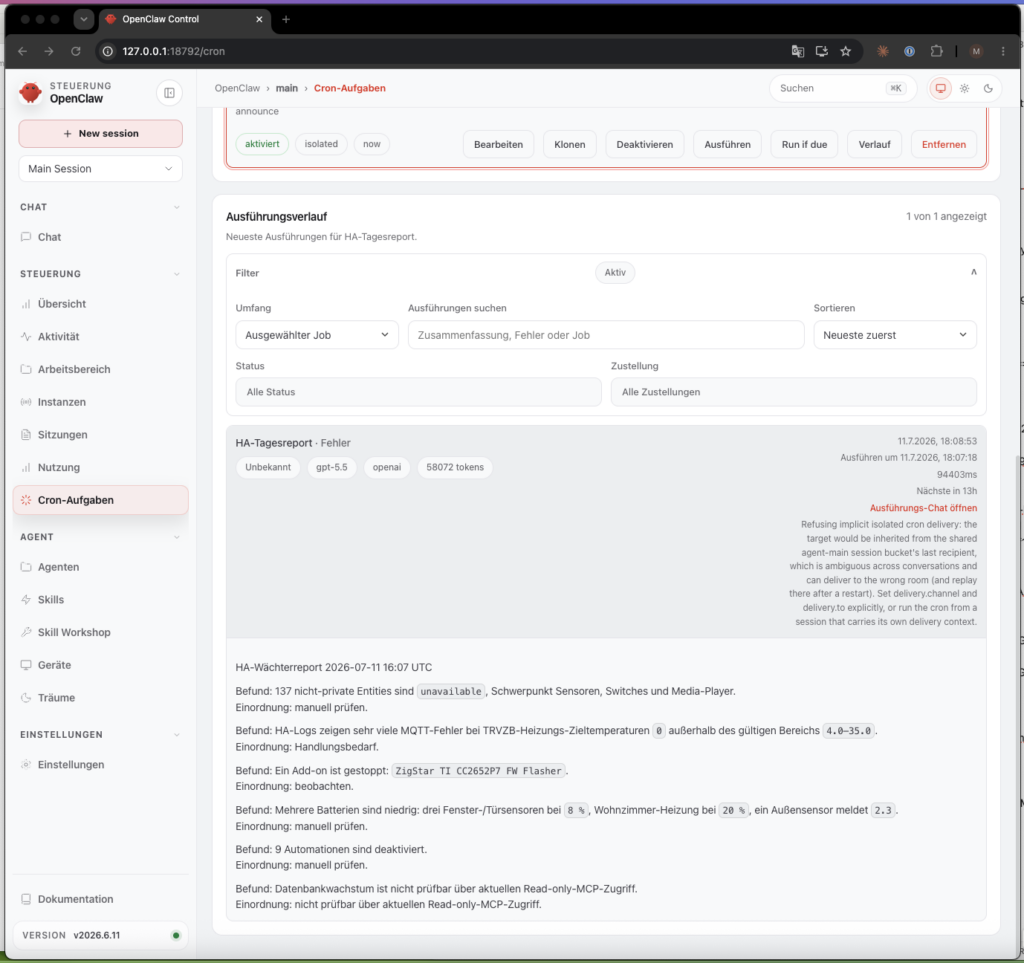Click the browser back arrow
The height and width of the screenshot is (963, 1024).
(22, 51)
